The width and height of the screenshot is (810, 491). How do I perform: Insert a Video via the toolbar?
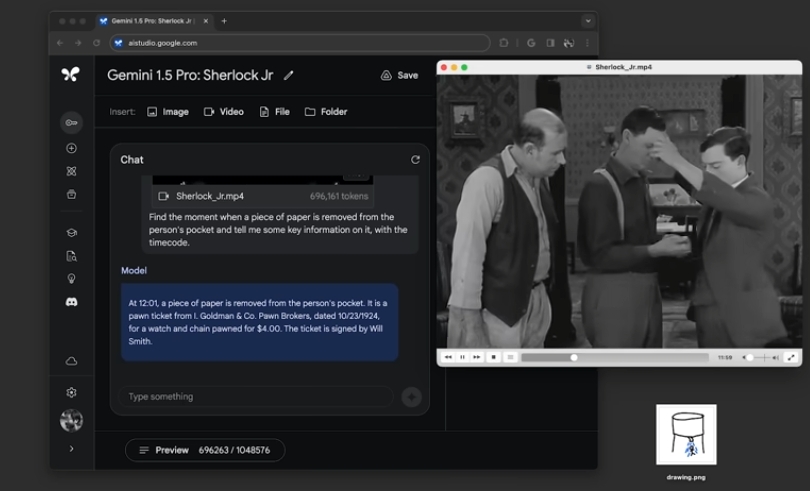[224, 112]
